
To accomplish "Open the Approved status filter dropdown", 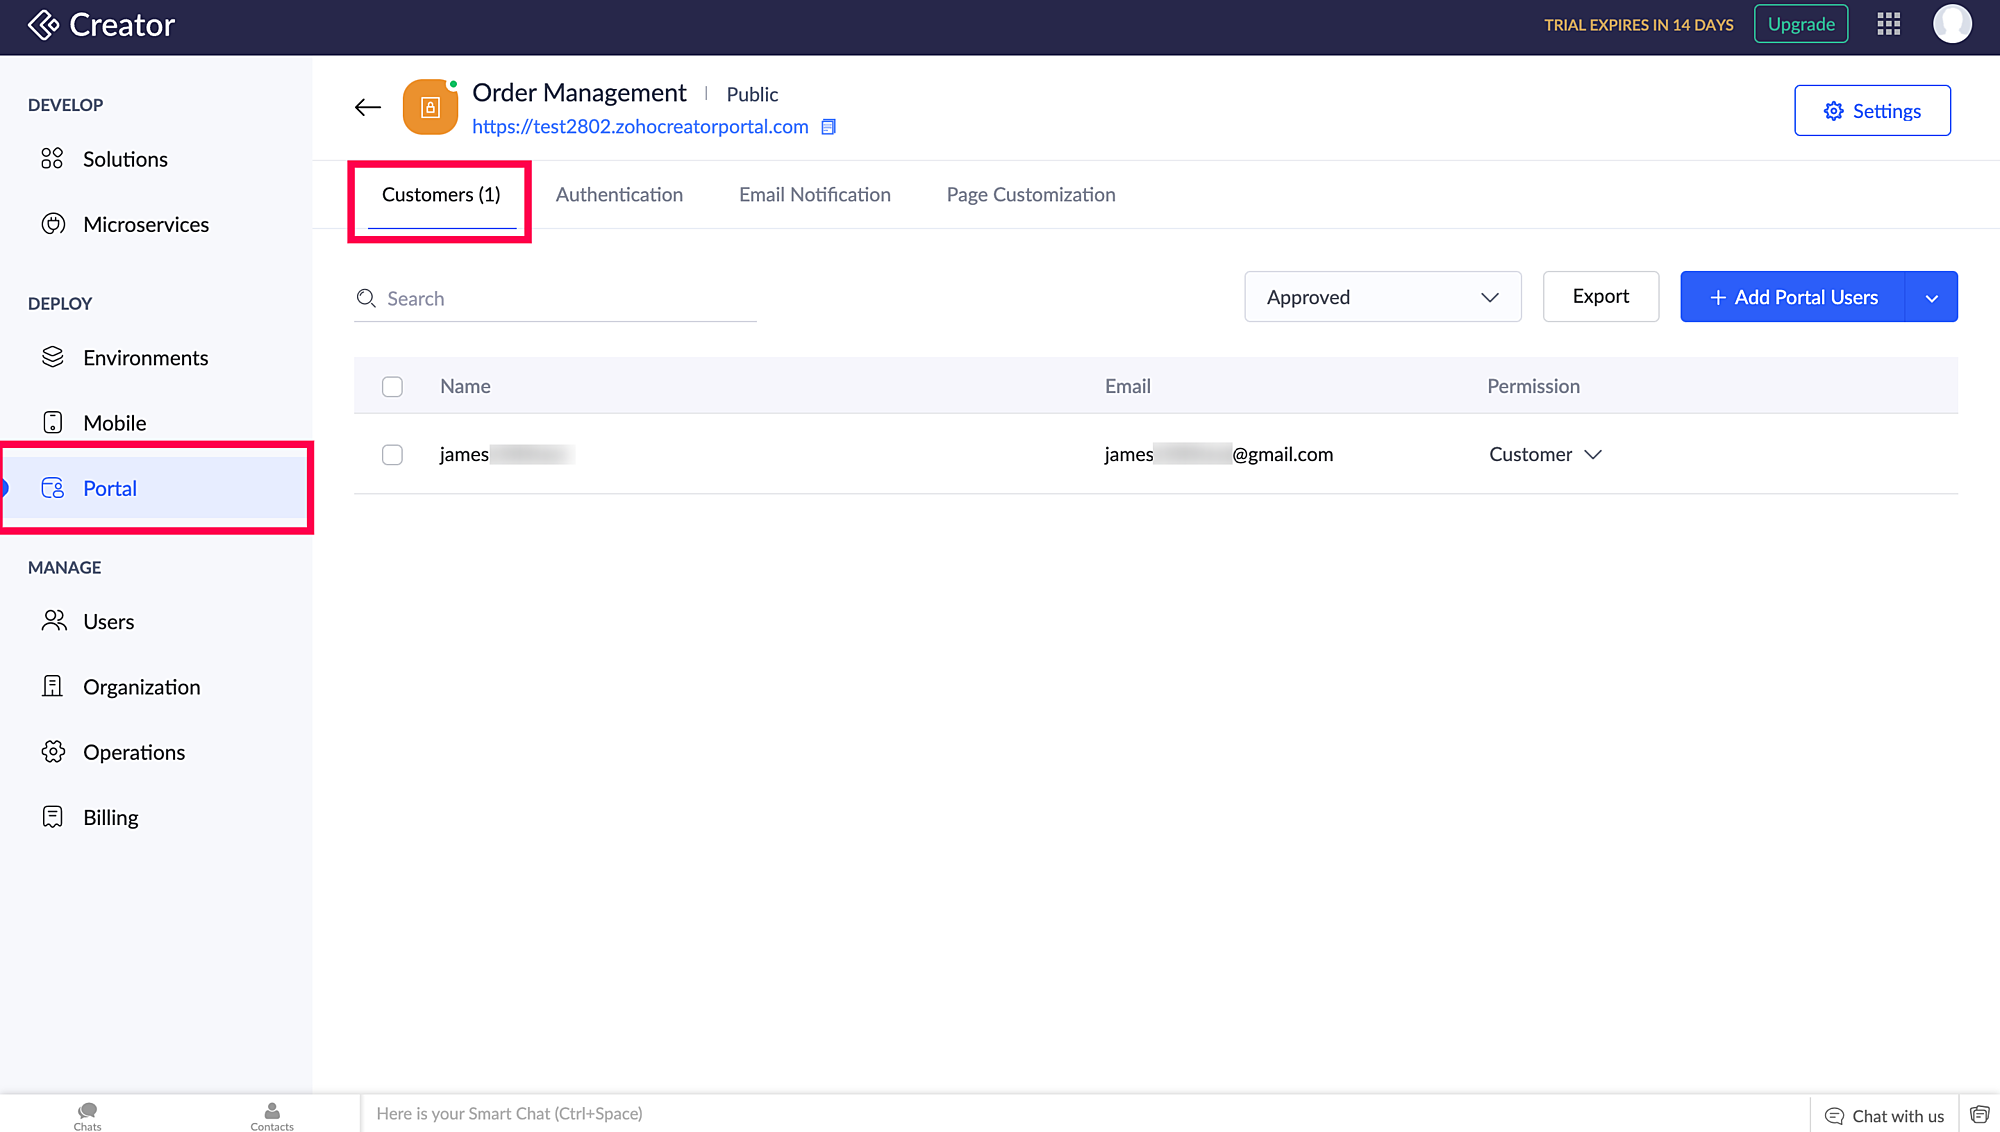I will [1382, 297].
